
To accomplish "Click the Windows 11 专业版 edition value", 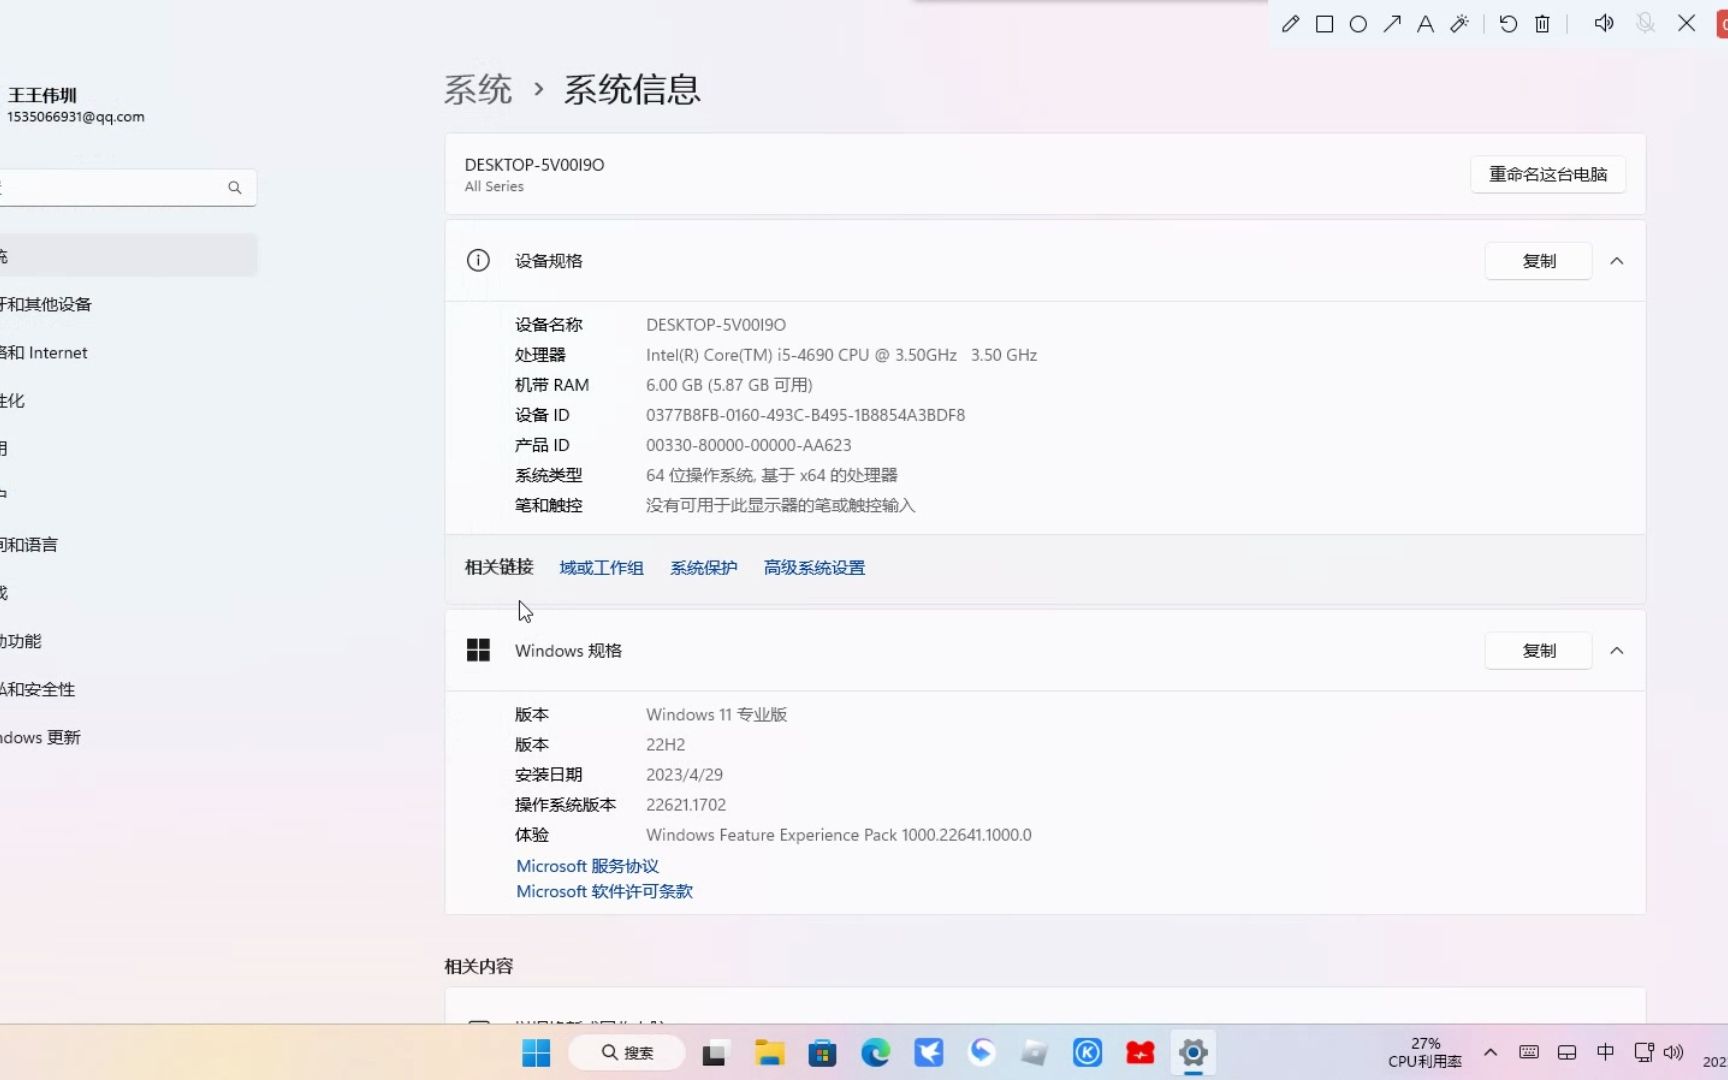I will (x=716, y=715).
